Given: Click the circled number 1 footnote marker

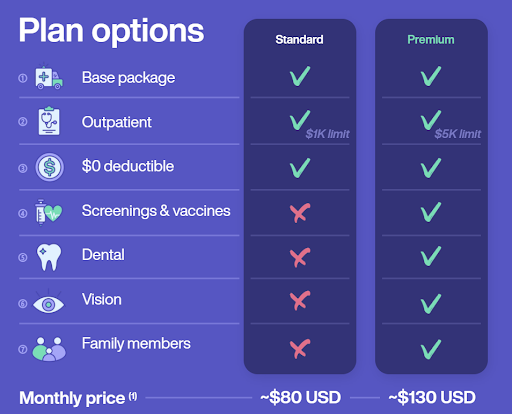Looking at the screenshot, I should click(x=23, y=78).
